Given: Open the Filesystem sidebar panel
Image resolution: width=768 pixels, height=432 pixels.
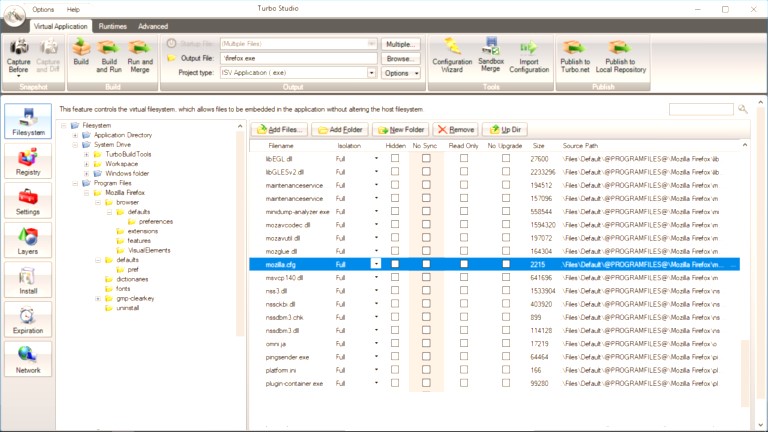Looking at the screenshot, I should [x=28, y=121].
